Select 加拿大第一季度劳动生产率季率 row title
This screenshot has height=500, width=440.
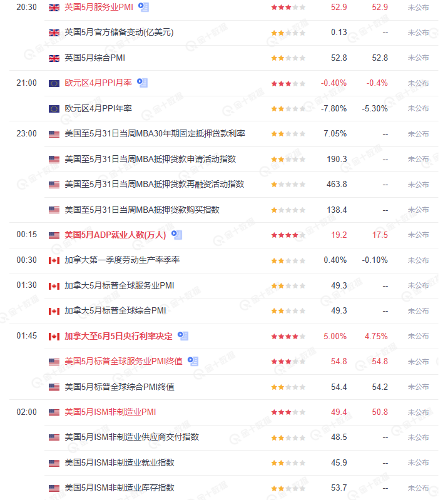[x=122, y=260]
